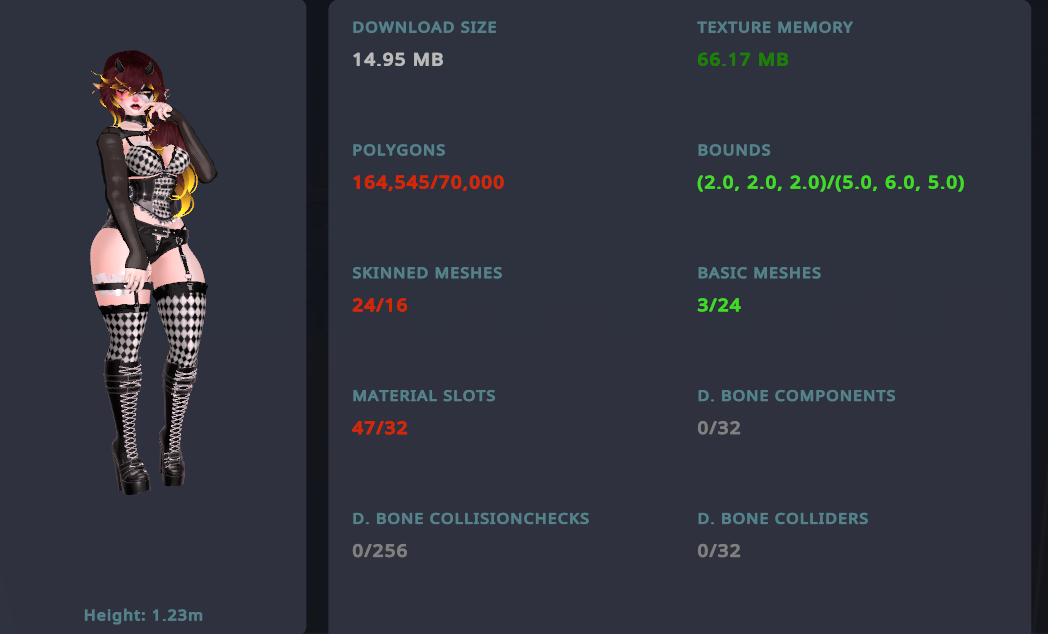1048x634 pixels.
Task: Select the Texture Memory heading
Action: (775, 28)
